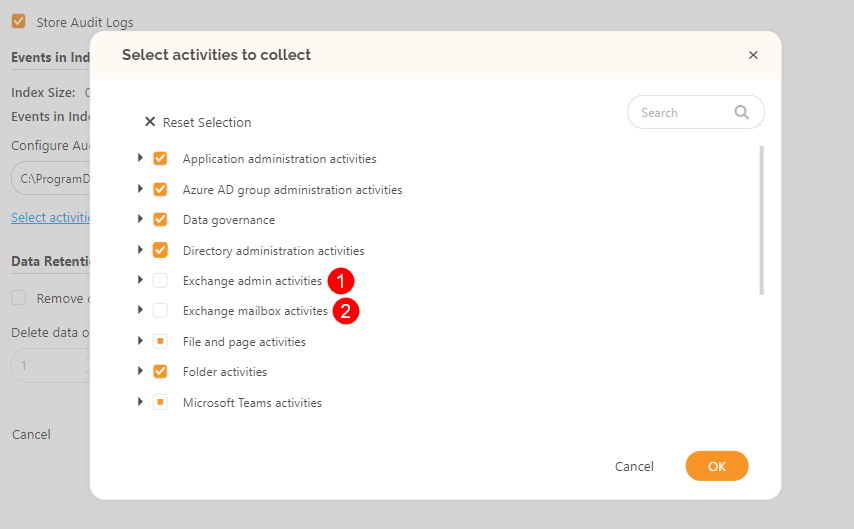Click the Reset Selection X icon
Screen dimensions: 854x529
(x=150, y=122)
